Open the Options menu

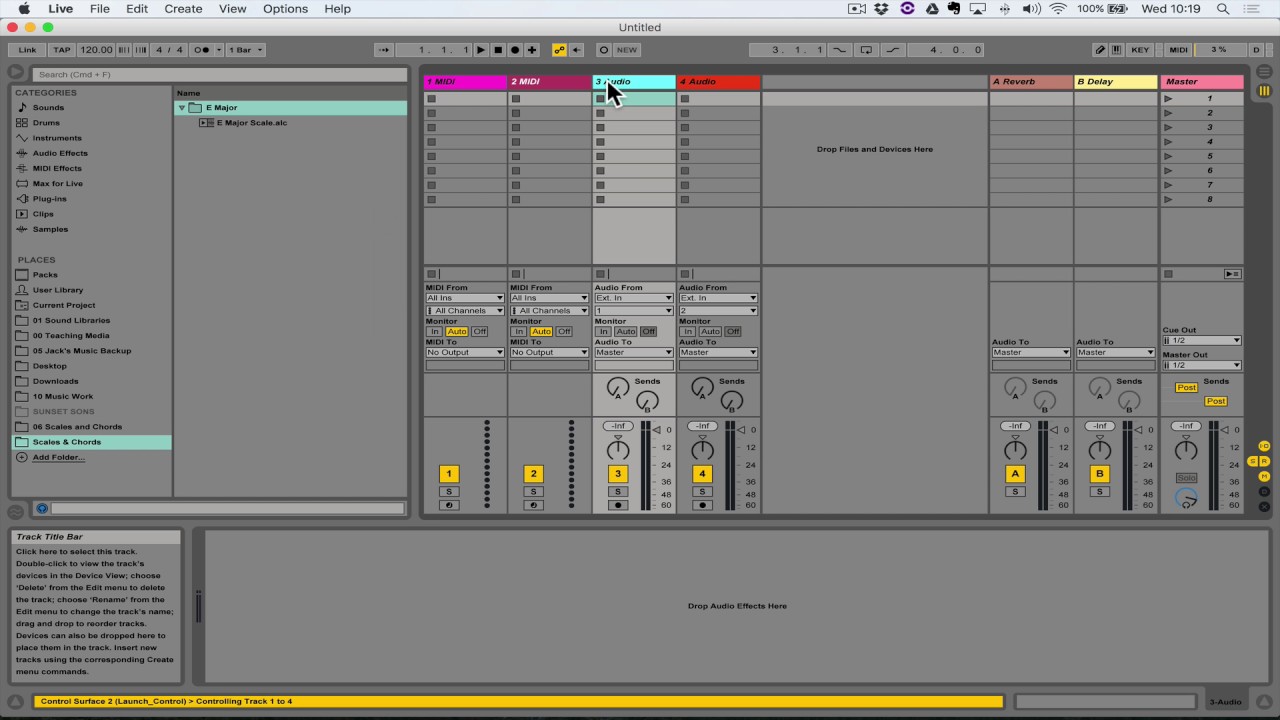point(285,9)
